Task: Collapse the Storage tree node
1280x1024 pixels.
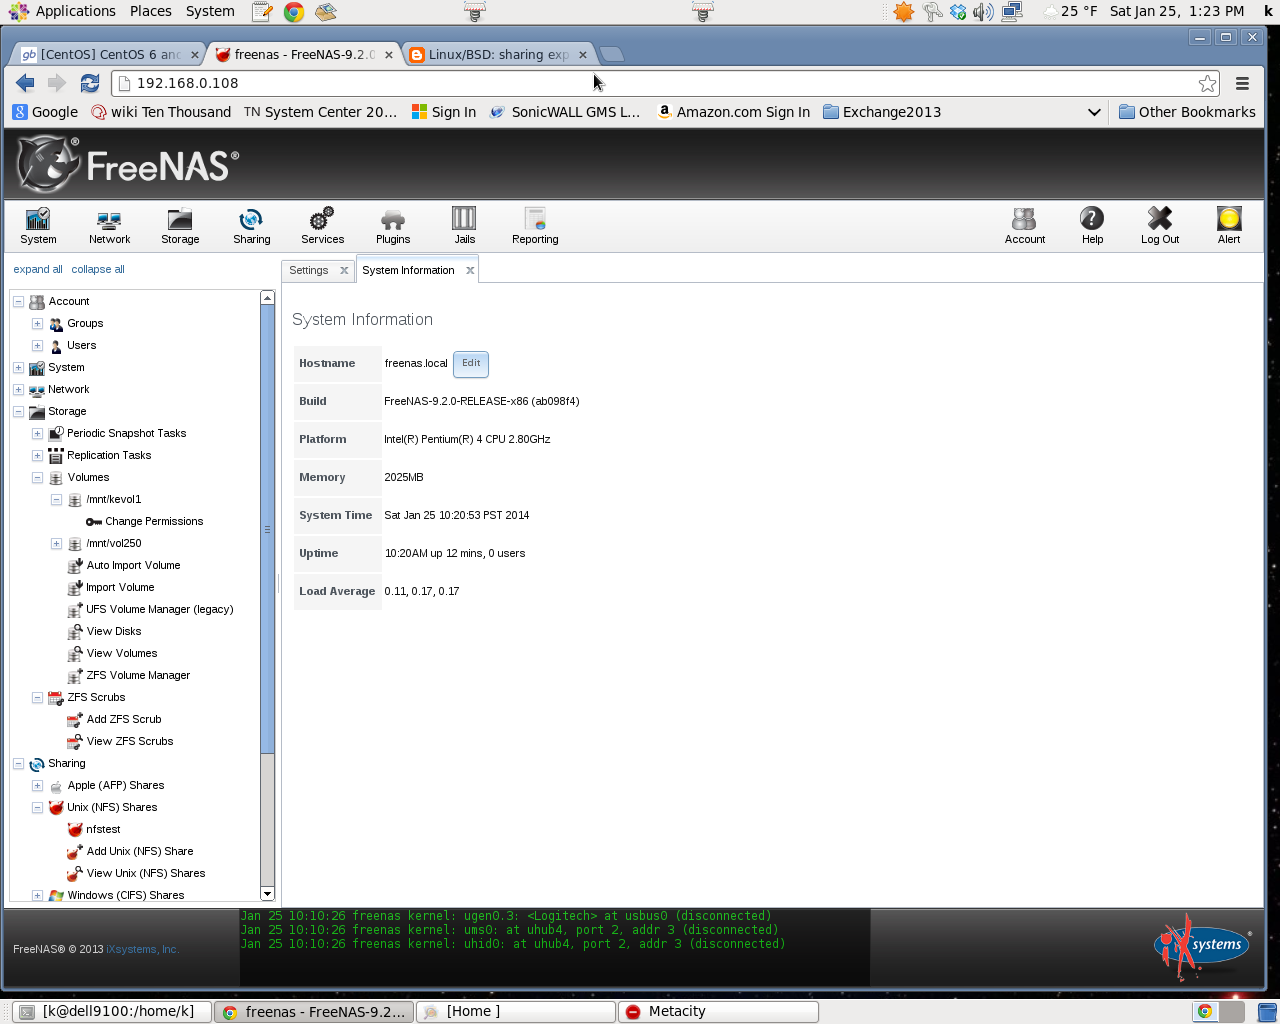Action: point(18,411)
